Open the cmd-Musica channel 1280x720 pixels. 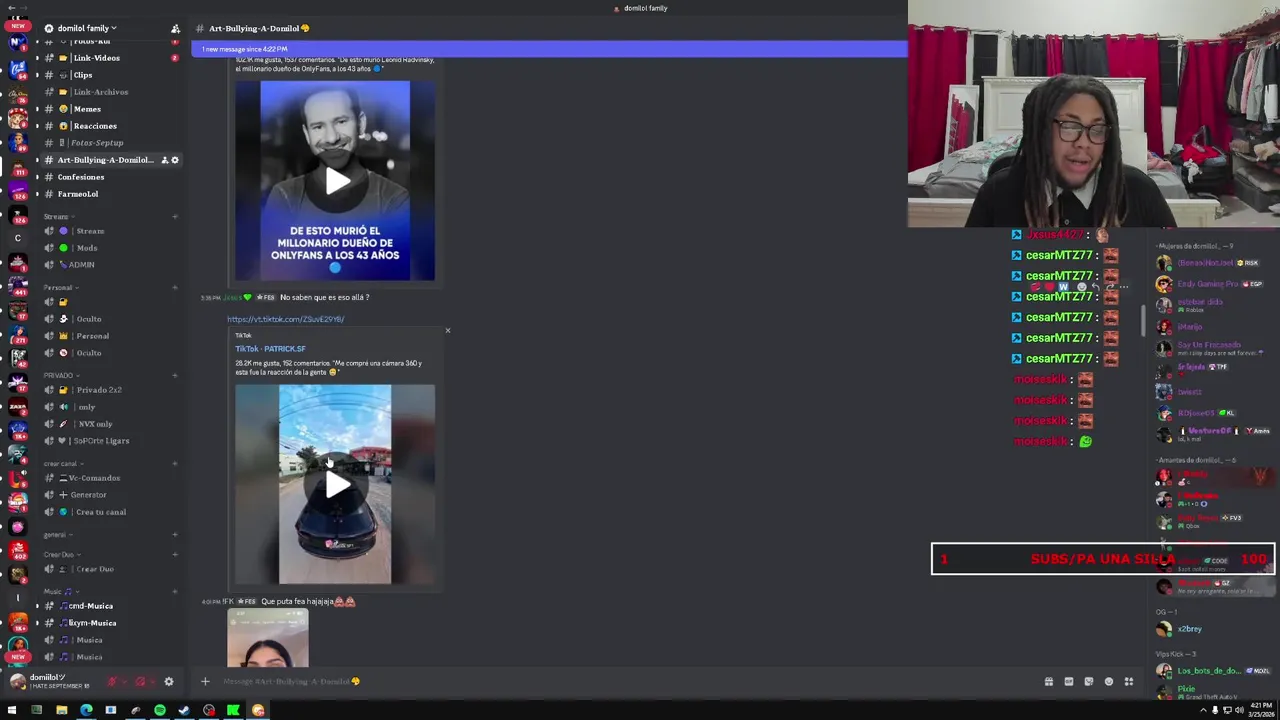click(110, 606)
